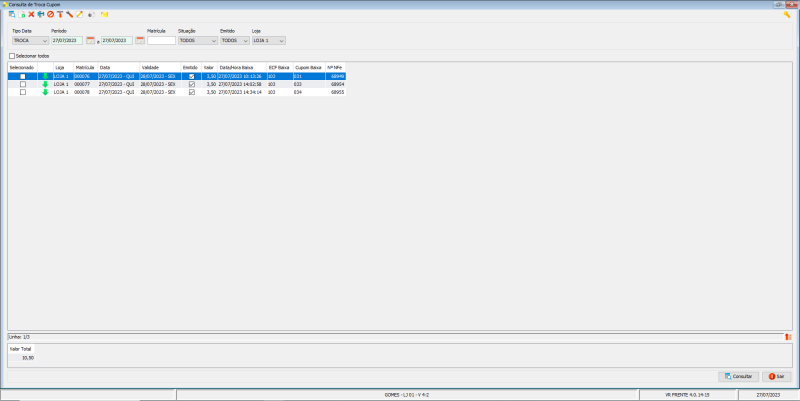800x401 pixels.
Task: Click the green arrow on Matrícula 000077 row
Action: pyautogui.click(x=45, y=84)
